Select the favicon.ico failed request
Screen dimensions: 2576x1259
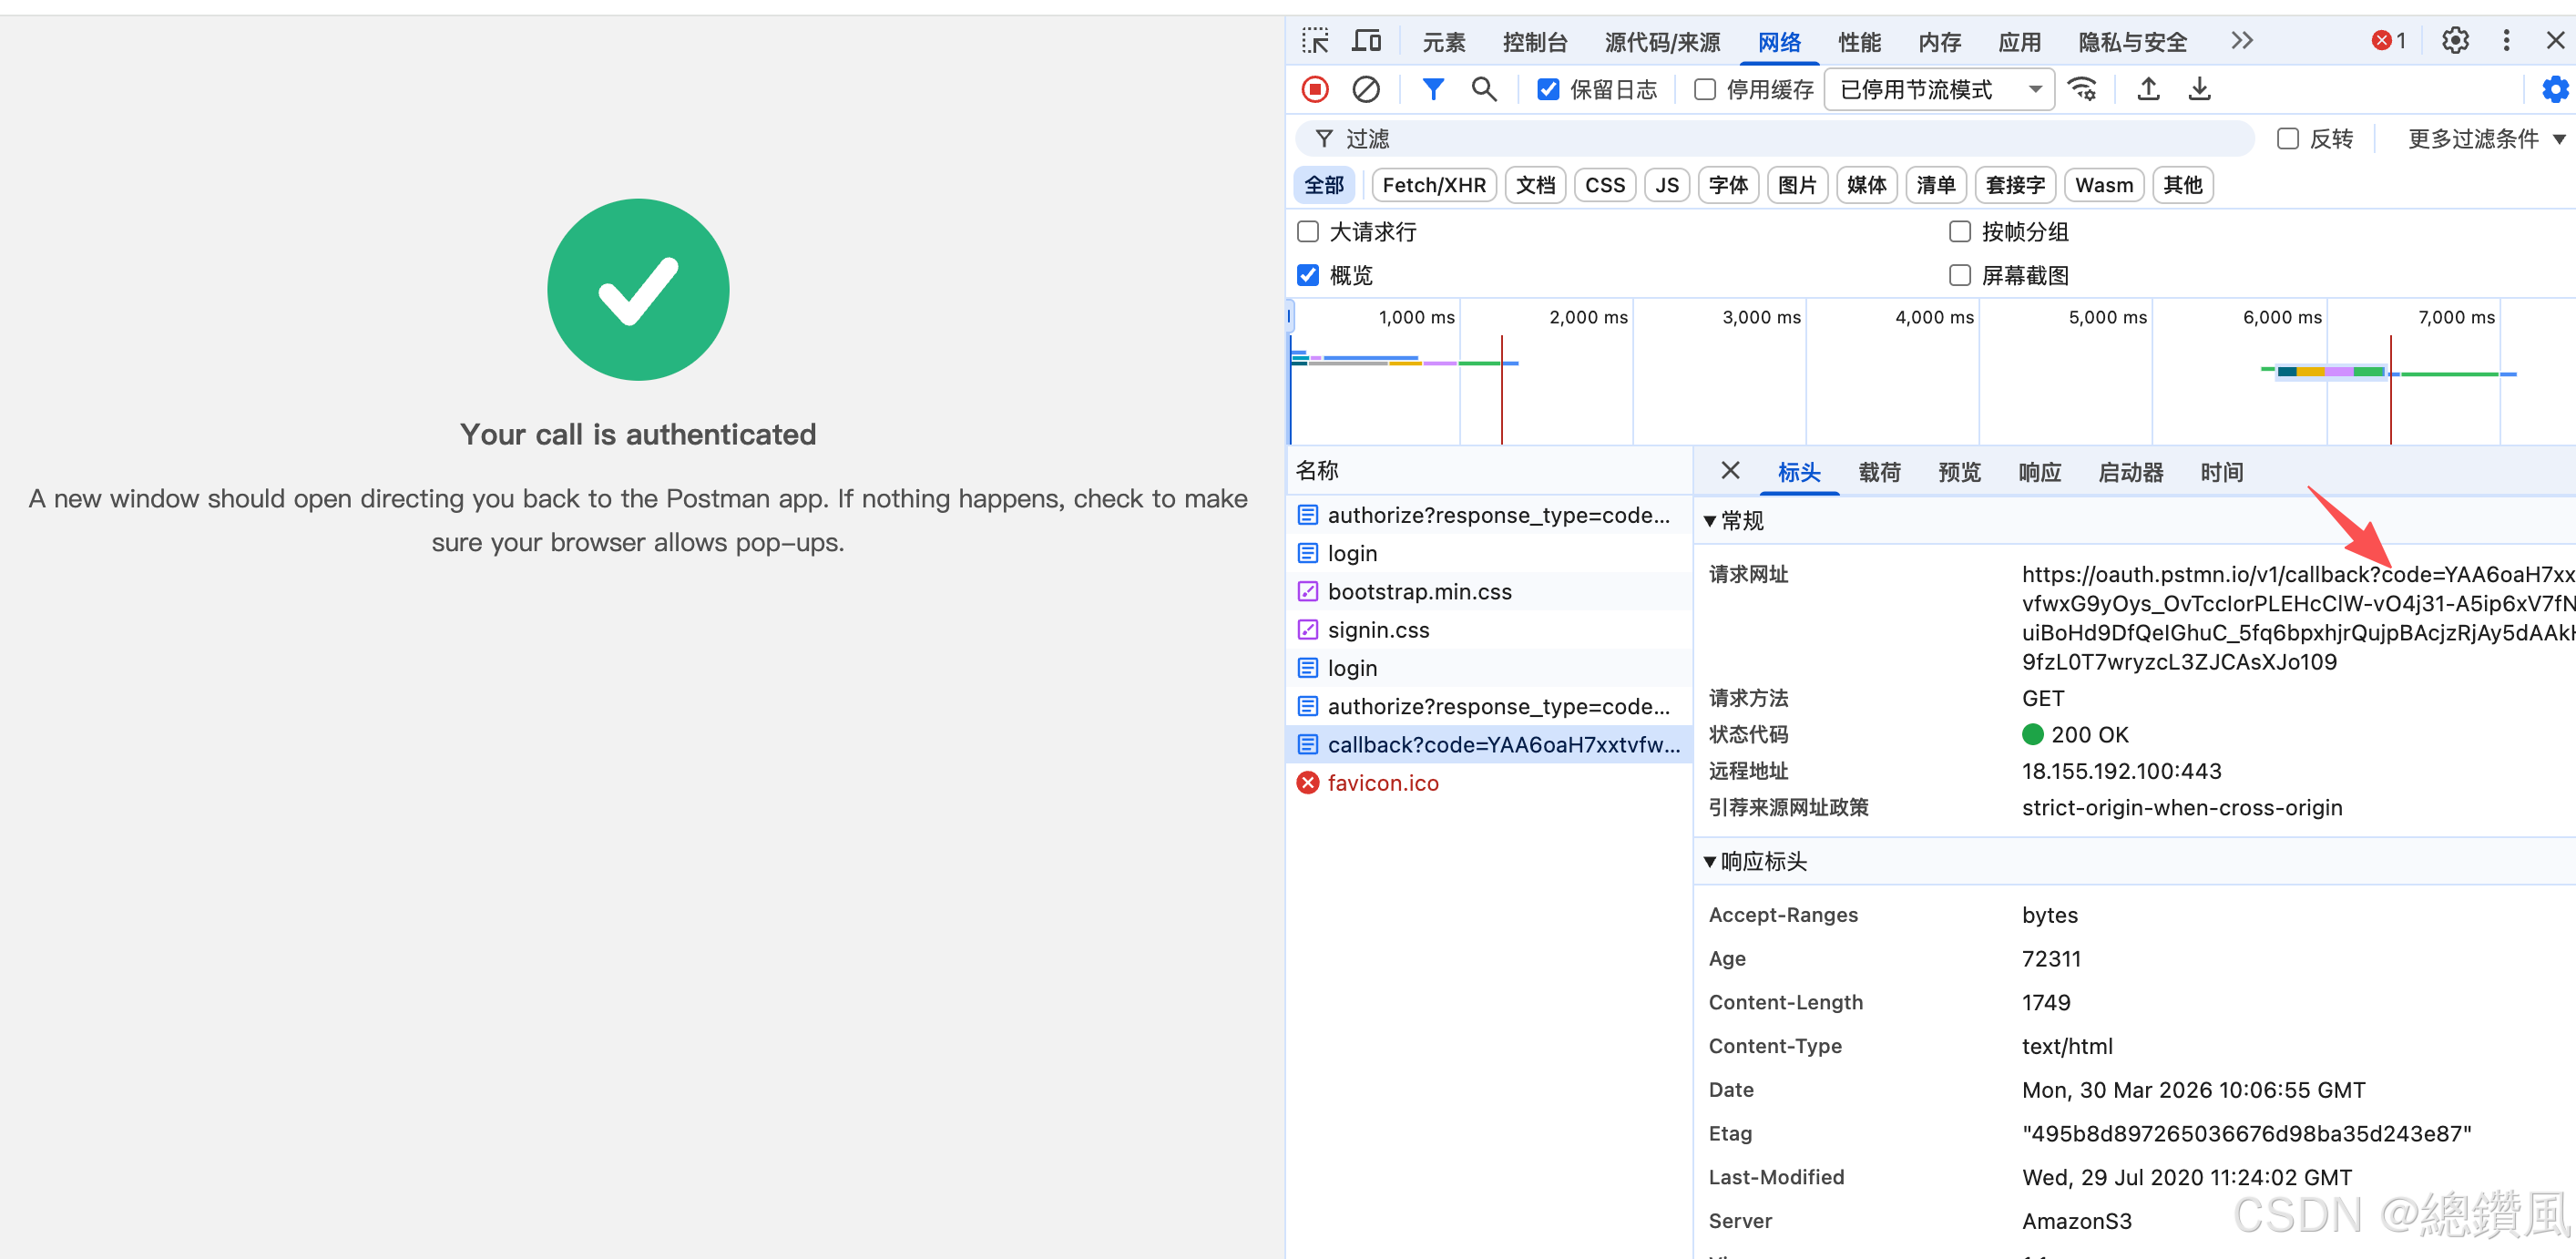(1382, 783)
